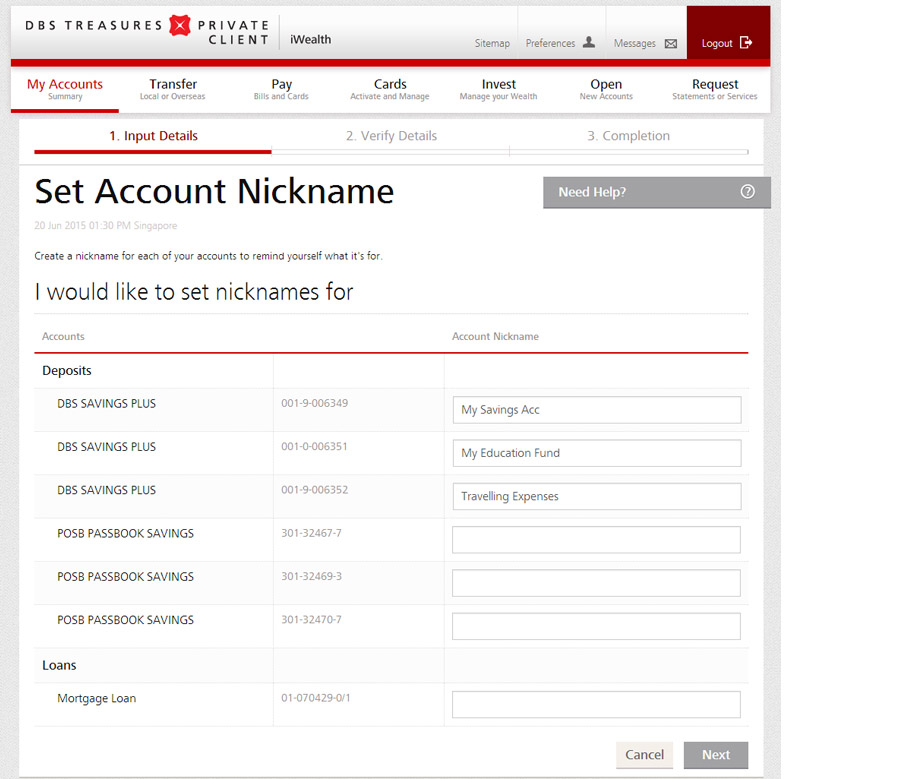Focus nickname field for account 301-32469-3
910x779 pixels.
596,583
